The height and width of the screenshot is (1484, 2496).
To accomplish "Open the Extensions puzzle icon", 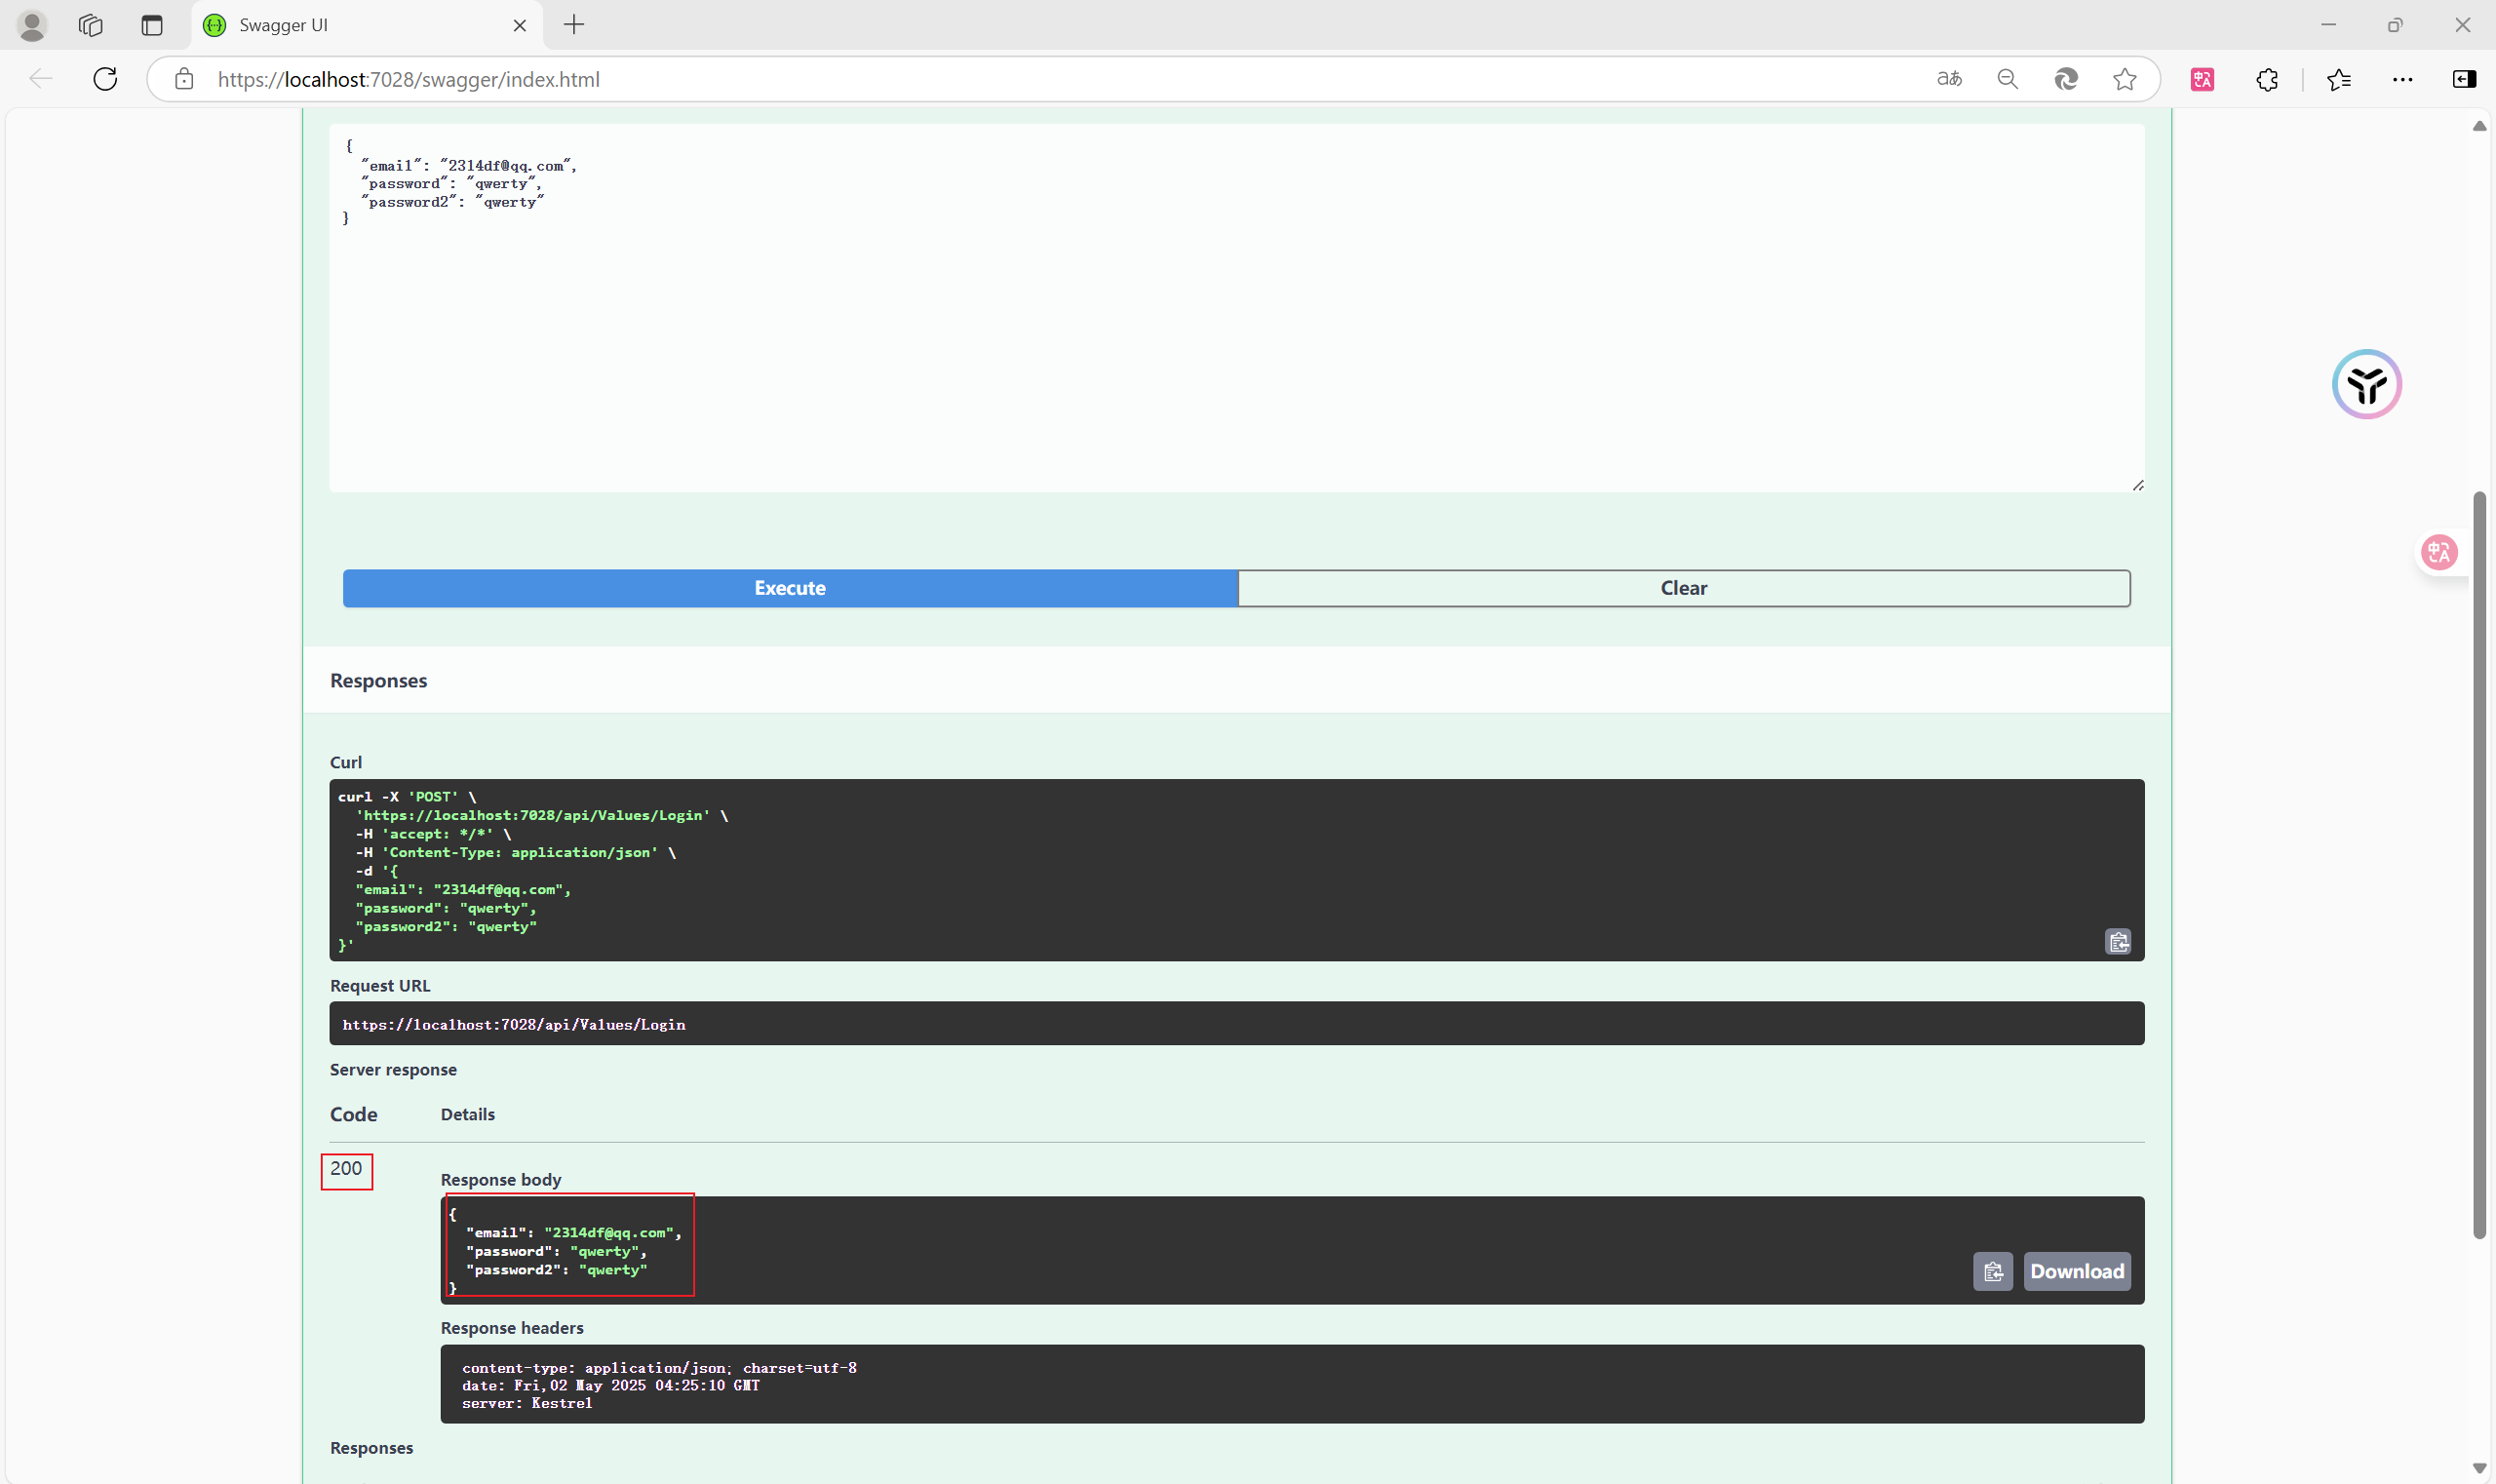I will click(x=2268, y=79).
